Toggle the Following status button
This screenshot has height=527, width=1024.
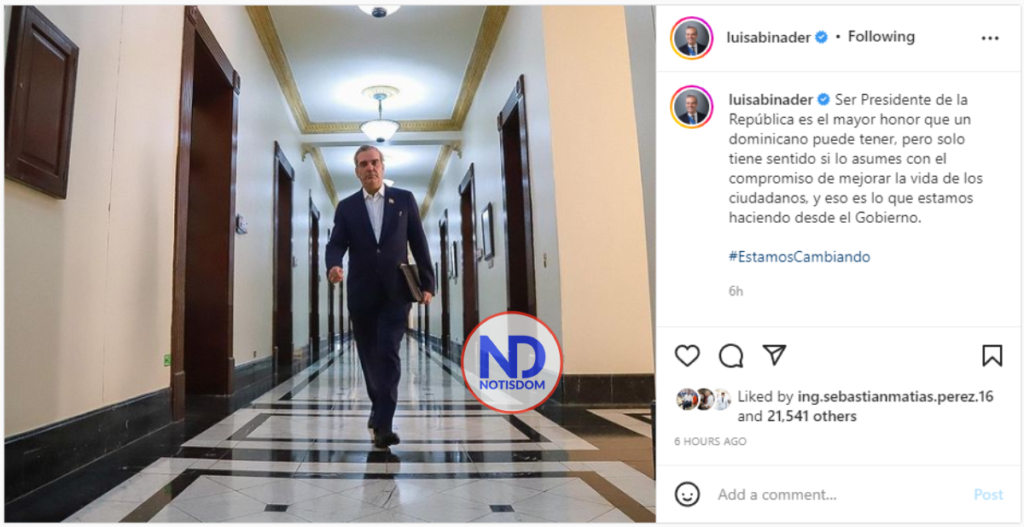click(x=881, y=37)
